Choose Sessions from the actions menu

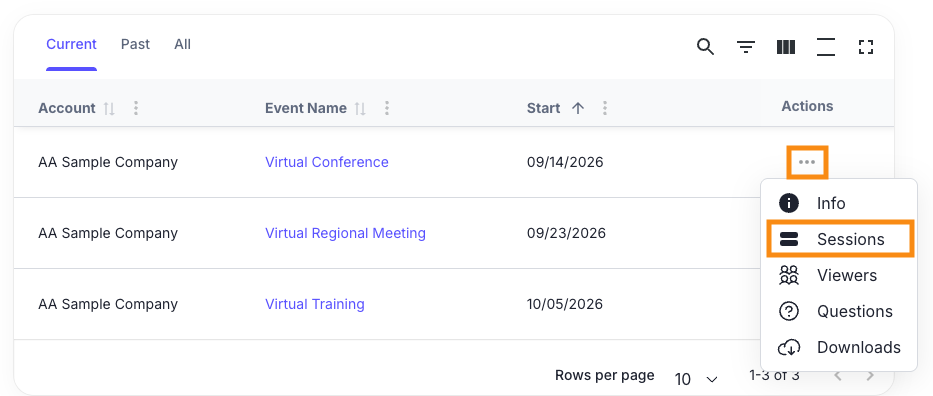pyautogui.click(x=839, y=239)
